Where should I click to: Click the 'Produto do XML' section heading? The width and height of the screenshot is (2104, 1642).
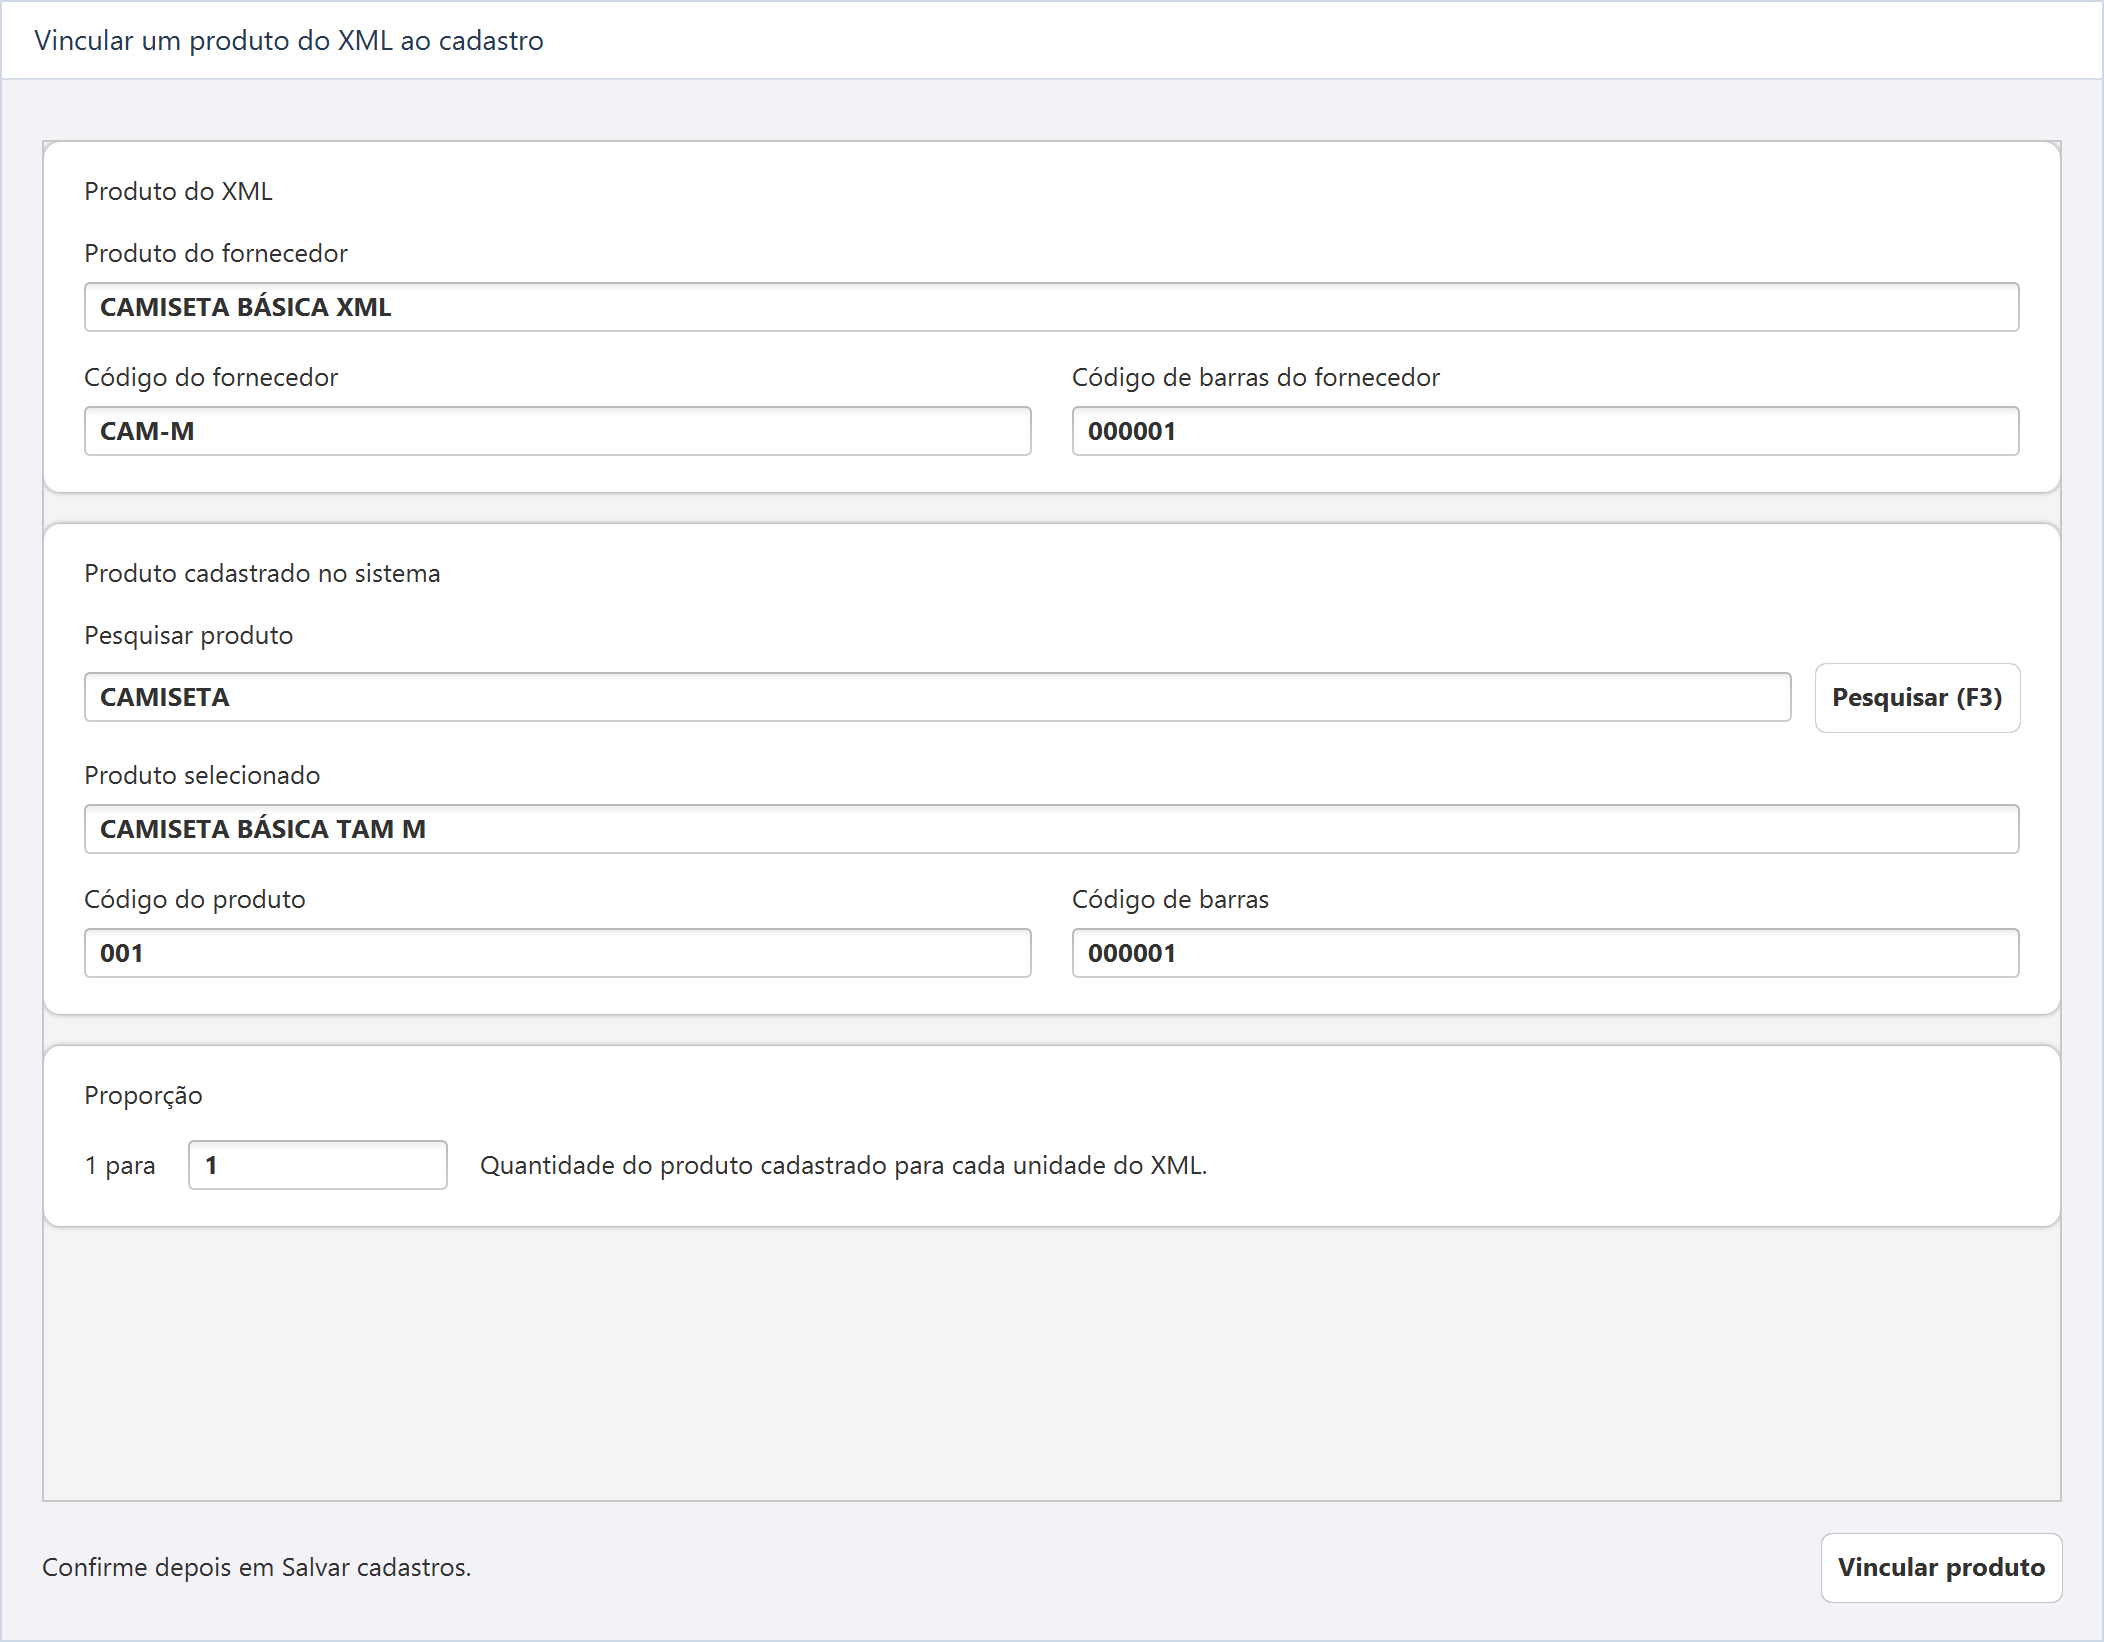tap(178, 191)
